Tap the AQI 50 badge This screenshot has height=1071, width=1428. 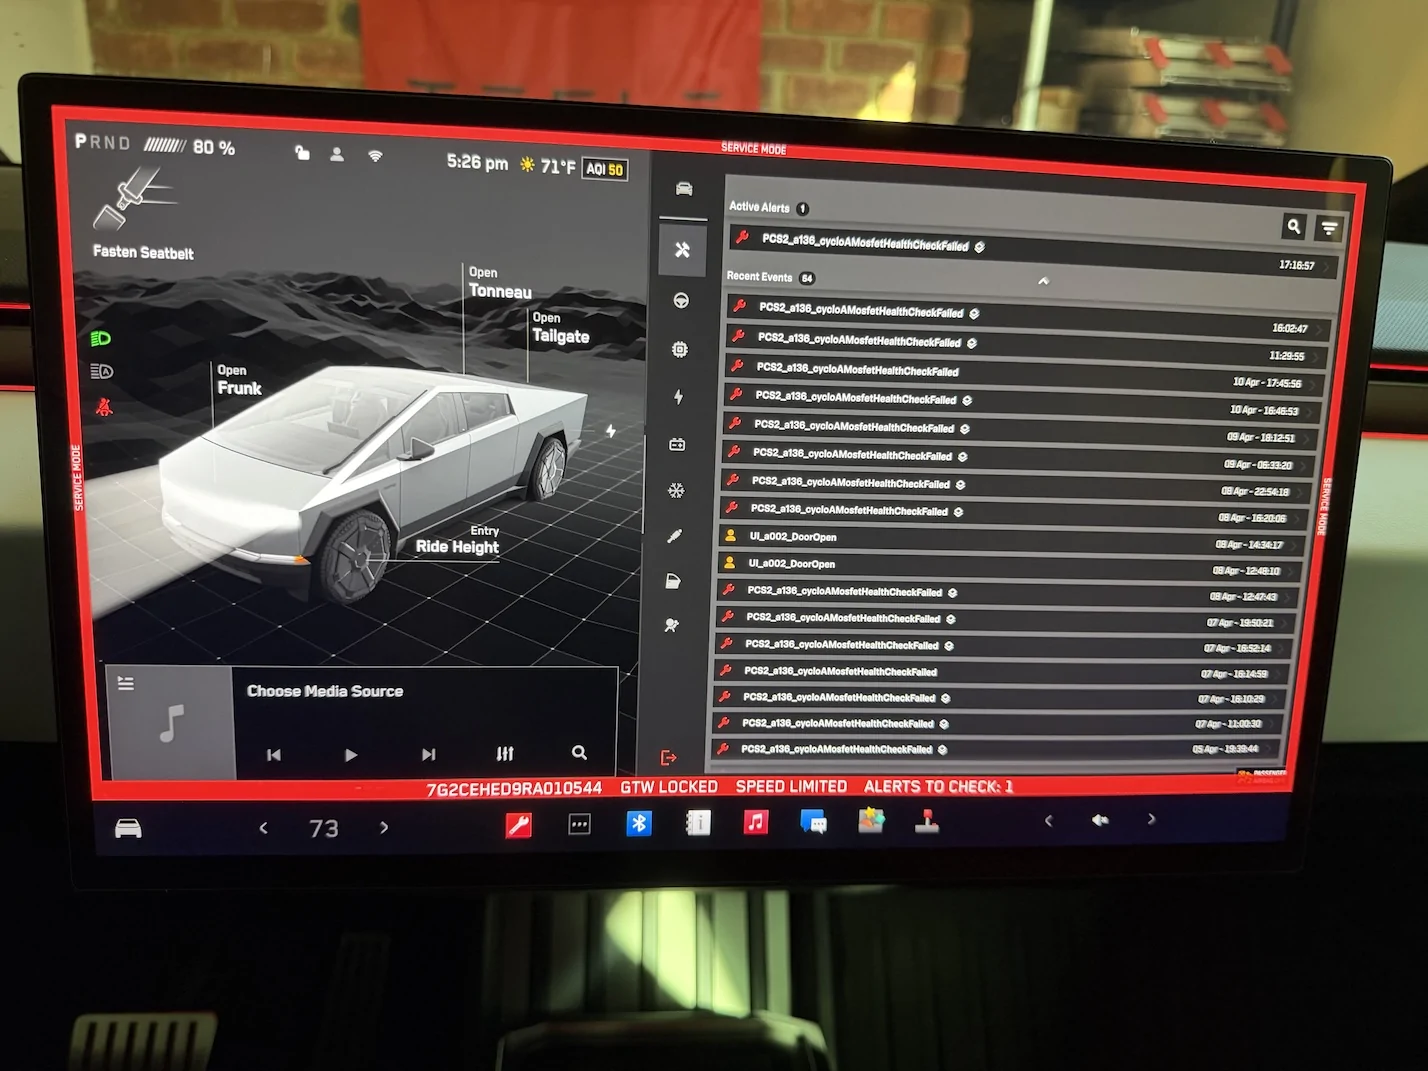tap(604, 169)
